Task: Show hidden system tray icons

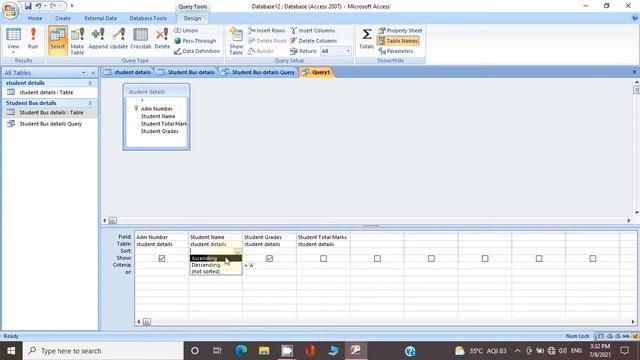Action: (518, 351)
